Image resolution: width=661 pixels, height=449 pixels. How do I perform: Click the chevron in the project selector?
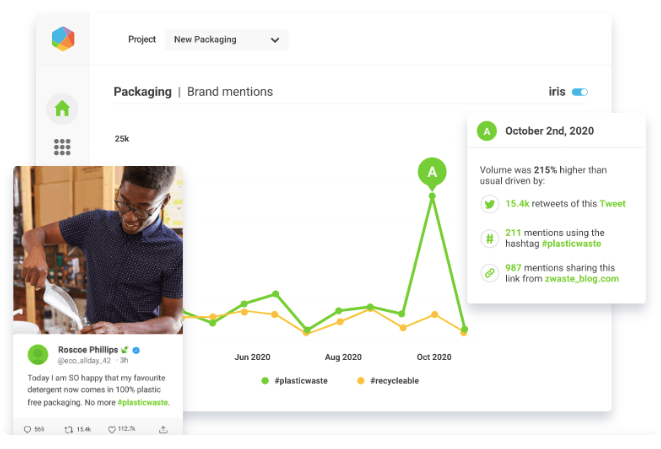point(275,40)
